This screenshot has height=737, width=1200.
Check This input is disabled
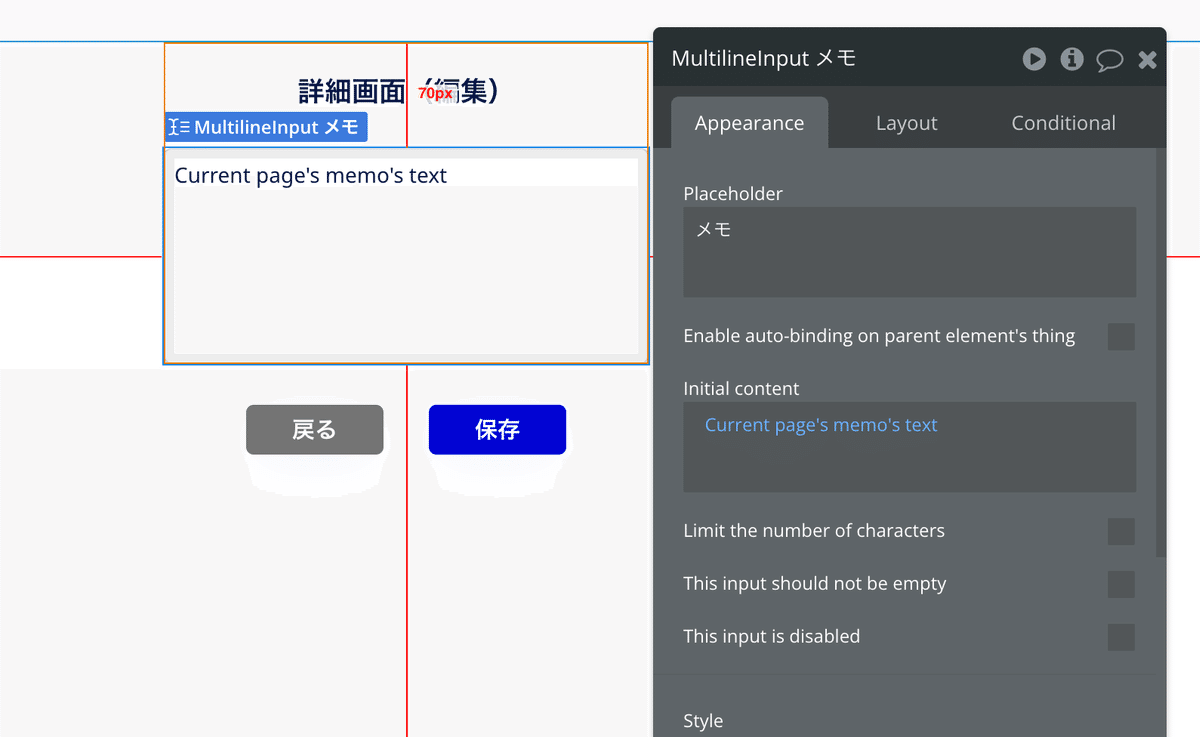coord(1121,637)
